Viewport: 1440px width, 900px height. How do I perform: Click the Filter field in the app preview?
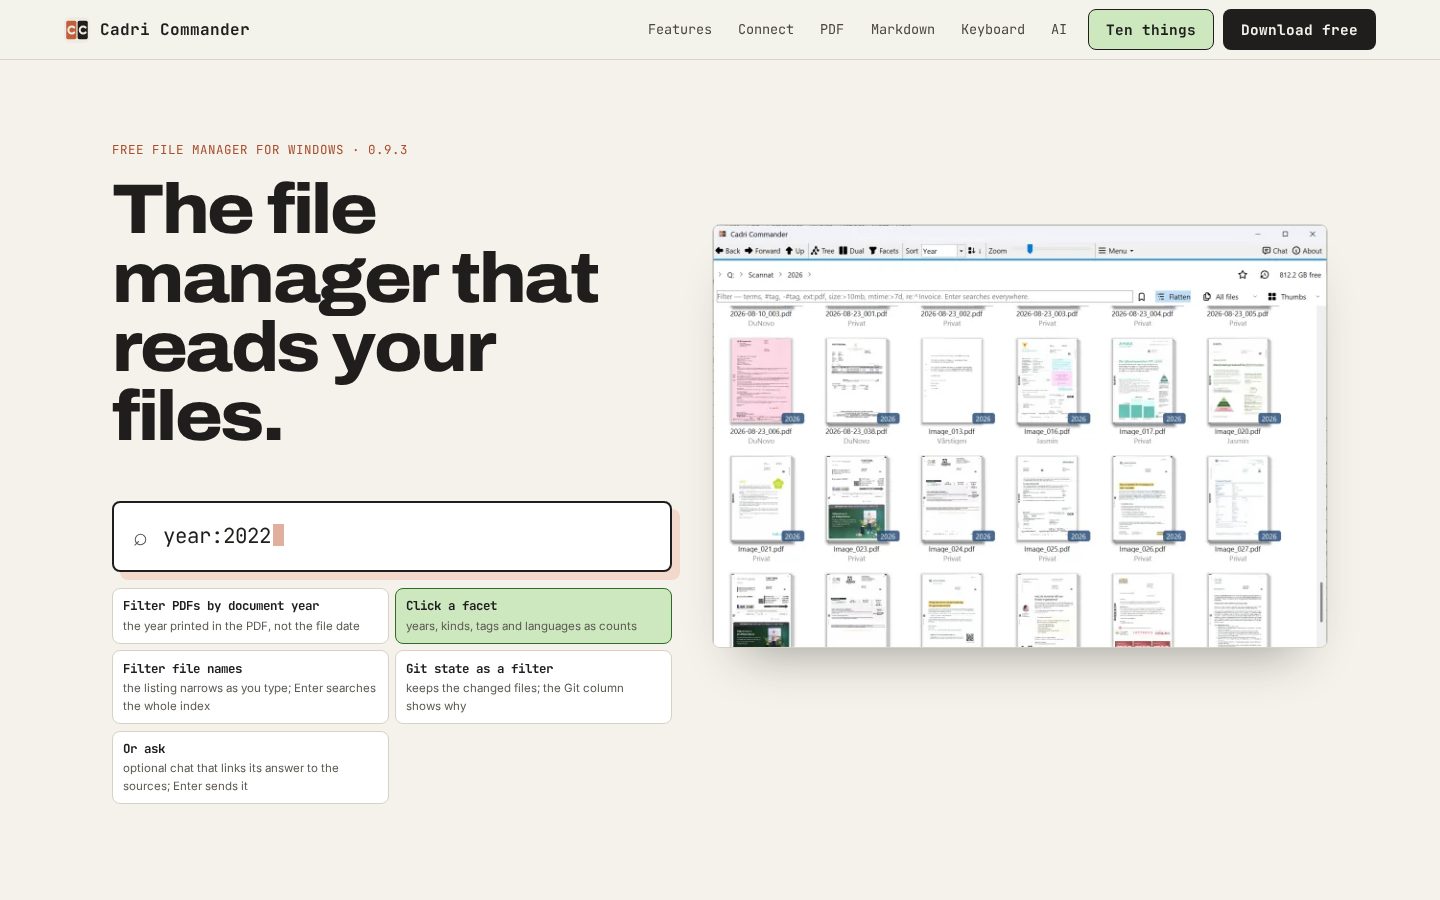click(x=924, y=297)
